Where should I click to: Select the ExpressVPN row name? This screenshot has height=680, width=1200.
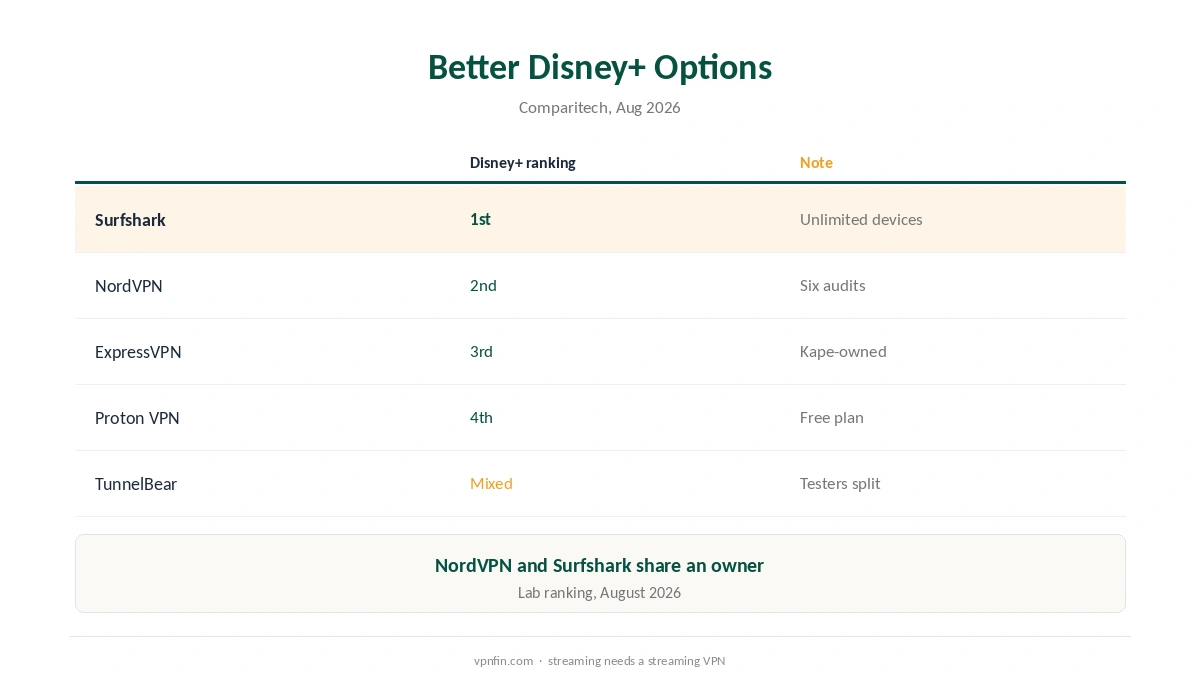138,351
